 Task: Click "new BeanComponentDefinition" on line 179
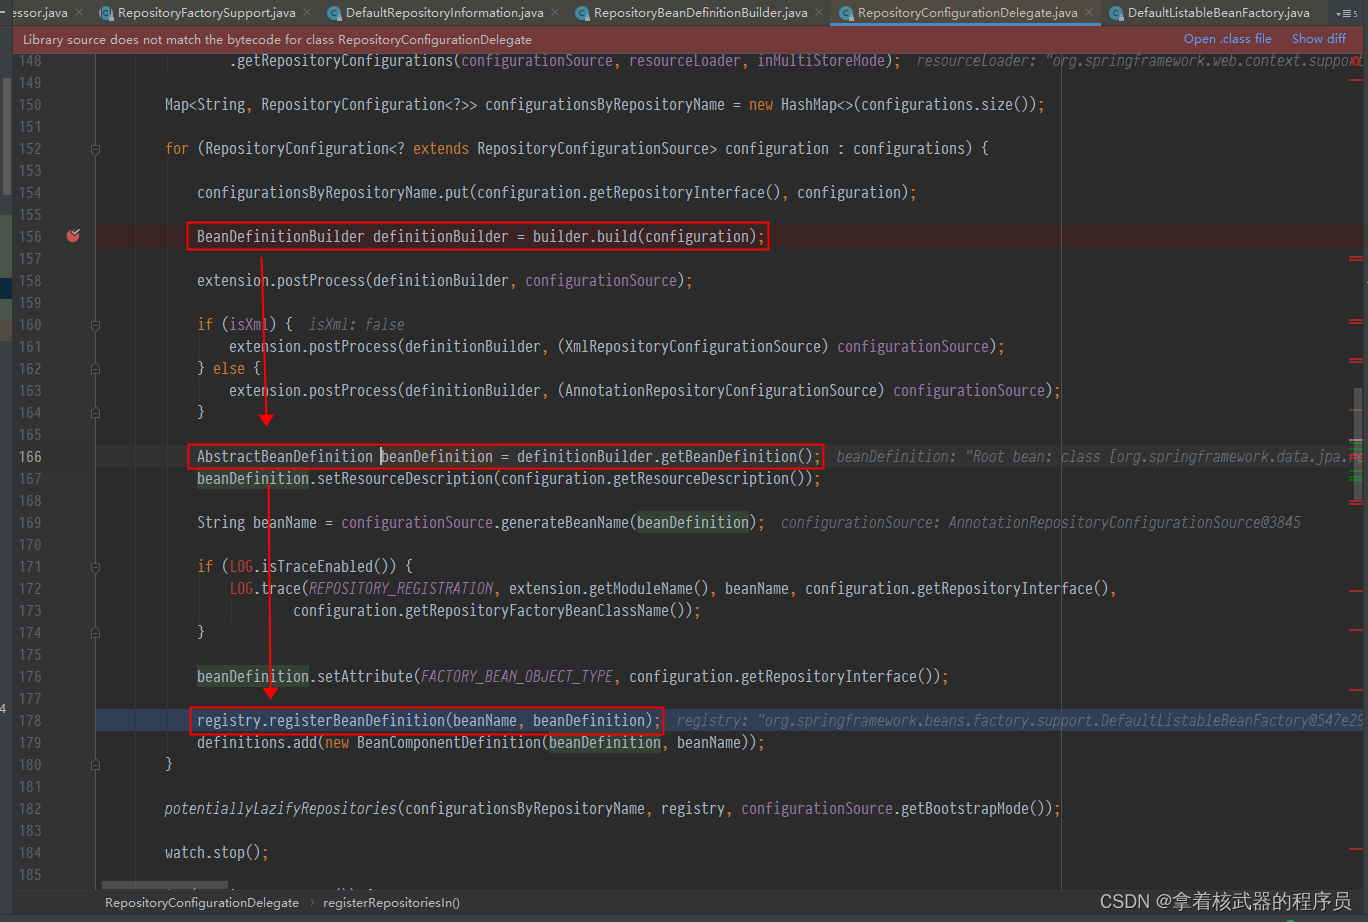pos(433,742)
